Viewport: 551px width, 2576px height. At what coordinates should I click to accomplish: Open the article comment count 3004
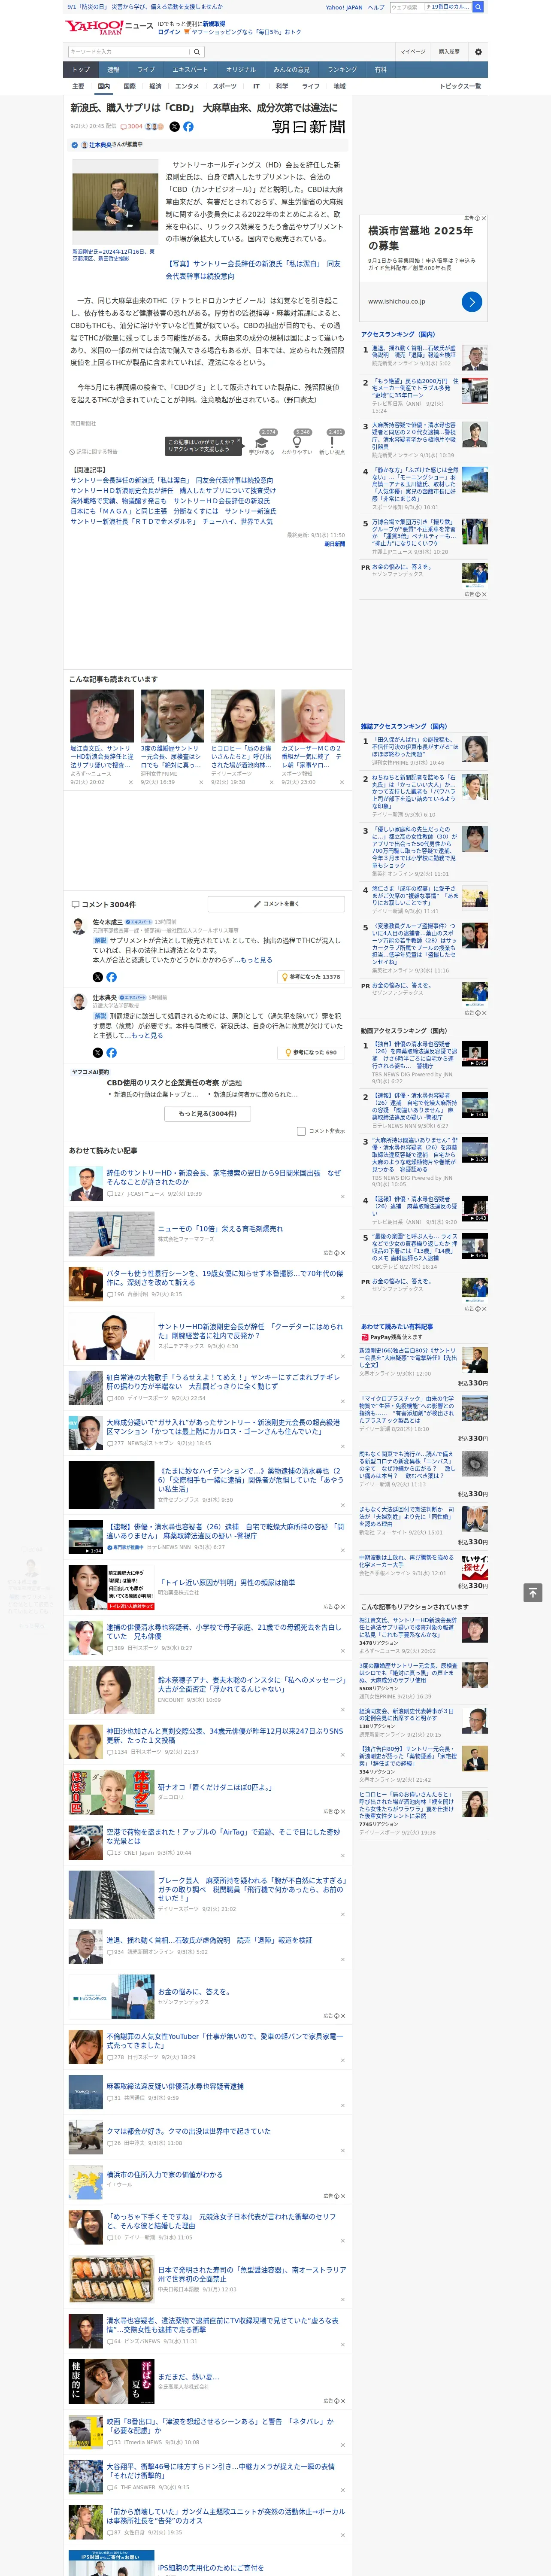click(x=132, y=127)
